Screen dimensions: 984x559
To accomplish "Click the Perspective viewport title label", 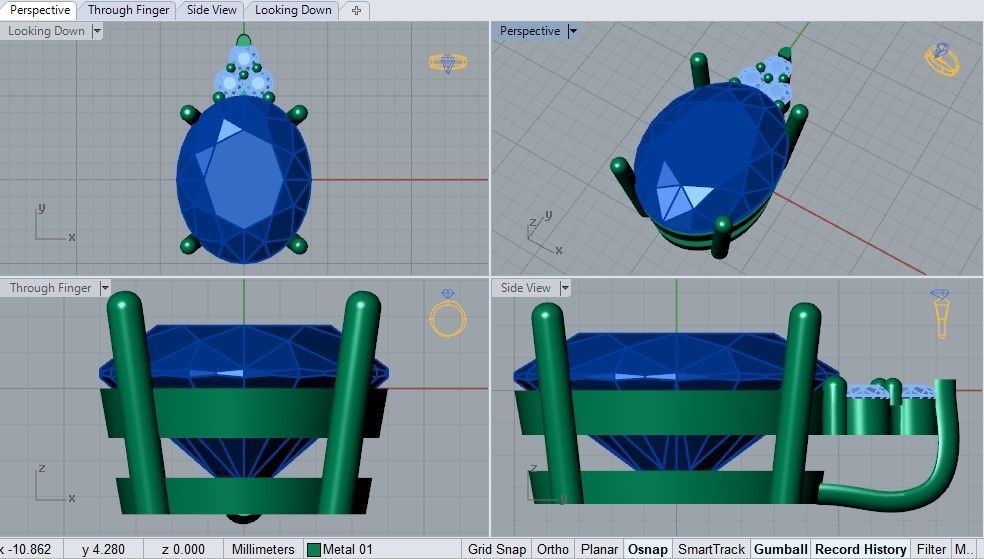I will click(x=530, y=31).
